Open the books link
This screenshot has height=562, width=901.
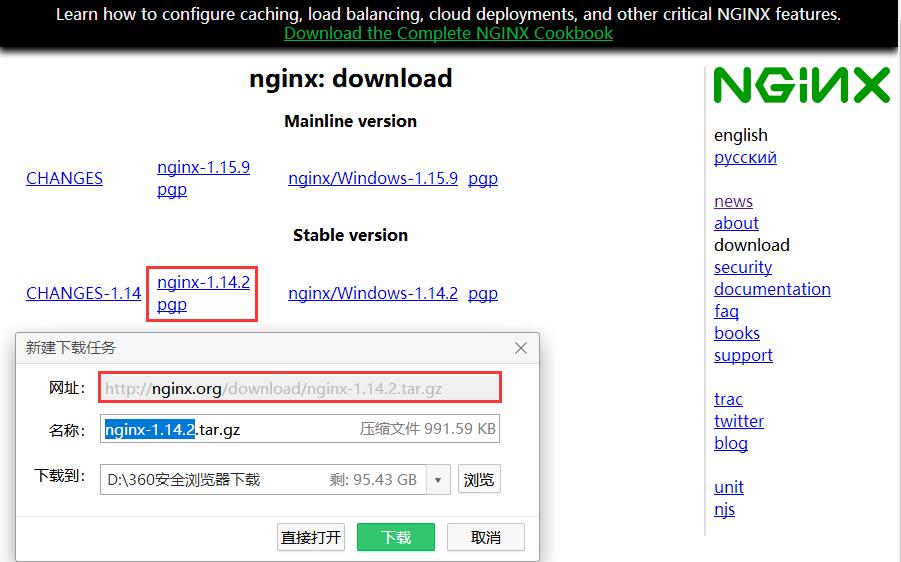pyautogui.click(x=737, y=333)
